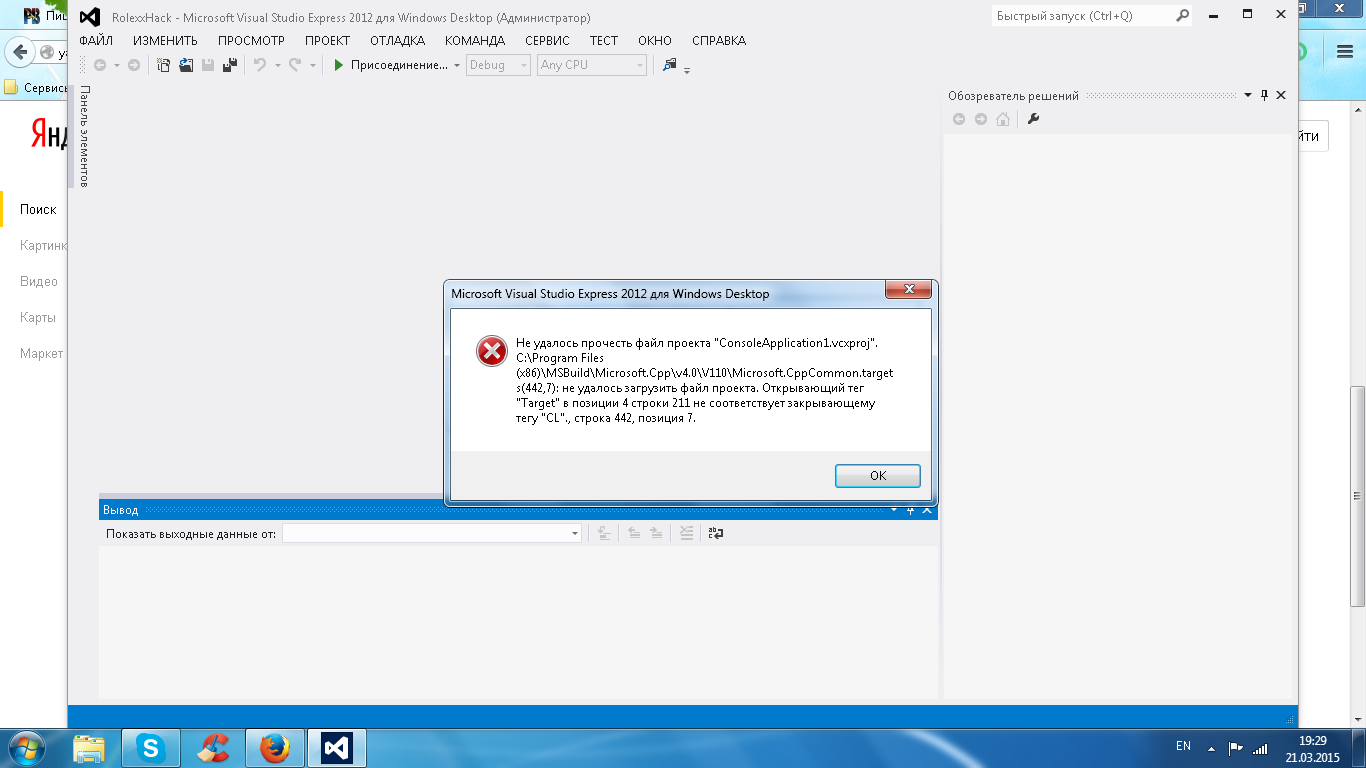Click the Undo toolbar icon

click(x=260, y=65)
